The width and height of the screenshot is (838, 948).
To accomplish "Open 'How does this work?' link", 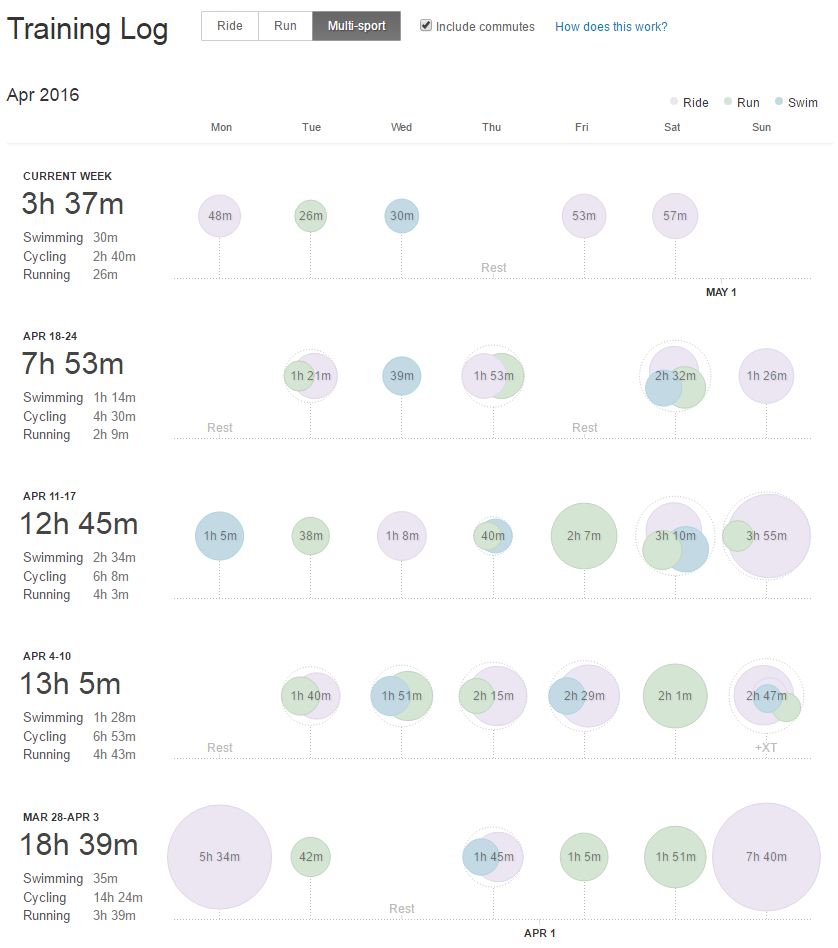I will 611,27.
